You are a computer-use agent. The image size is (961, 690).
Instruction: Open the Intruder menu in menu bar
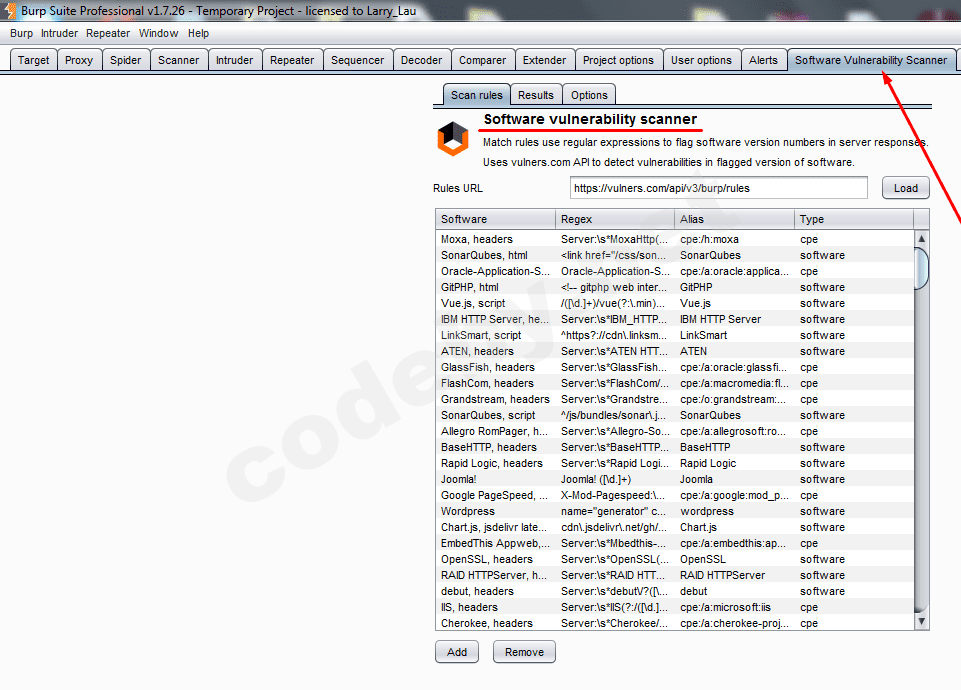[59, 33]
